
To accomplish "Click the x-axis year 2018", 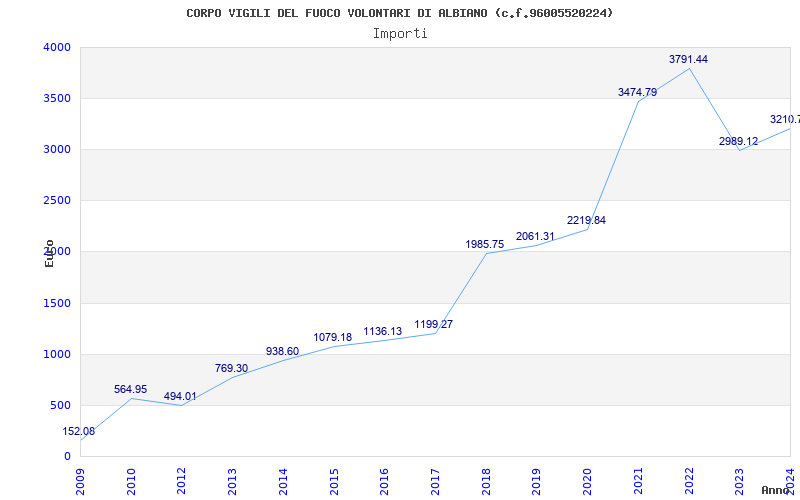I will coord(486,481).
